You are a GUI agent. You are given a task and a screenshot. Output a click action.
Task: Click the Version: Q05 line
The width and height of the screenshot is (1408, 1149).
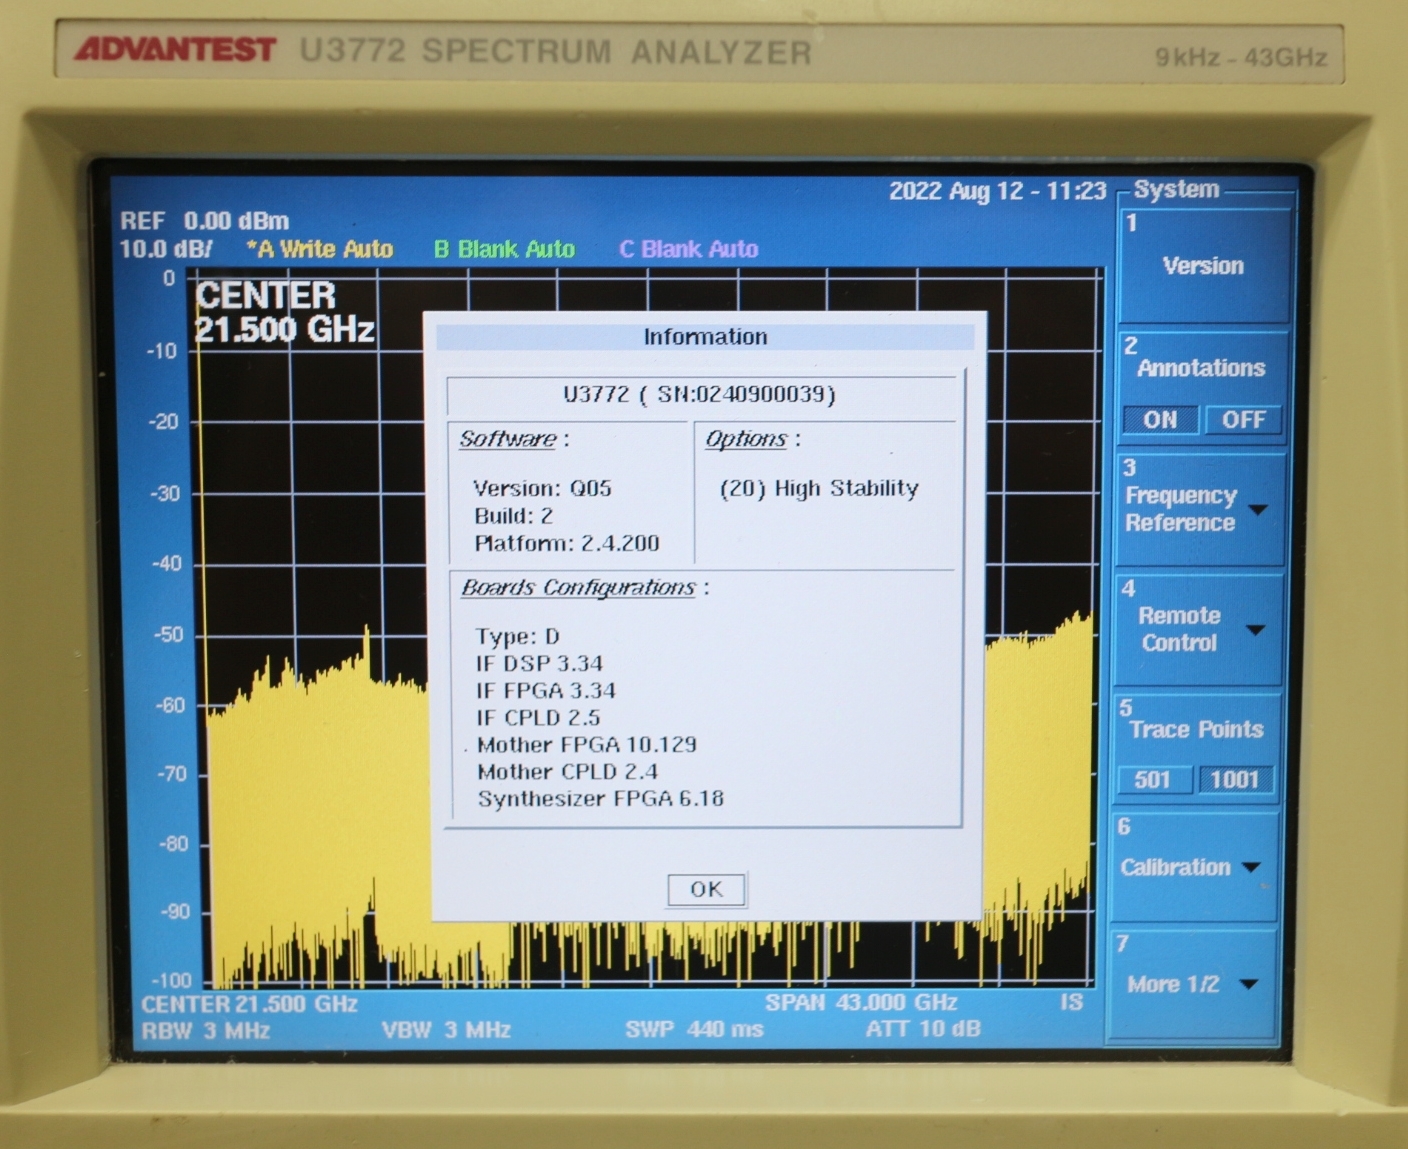click(x=542, y=488)
